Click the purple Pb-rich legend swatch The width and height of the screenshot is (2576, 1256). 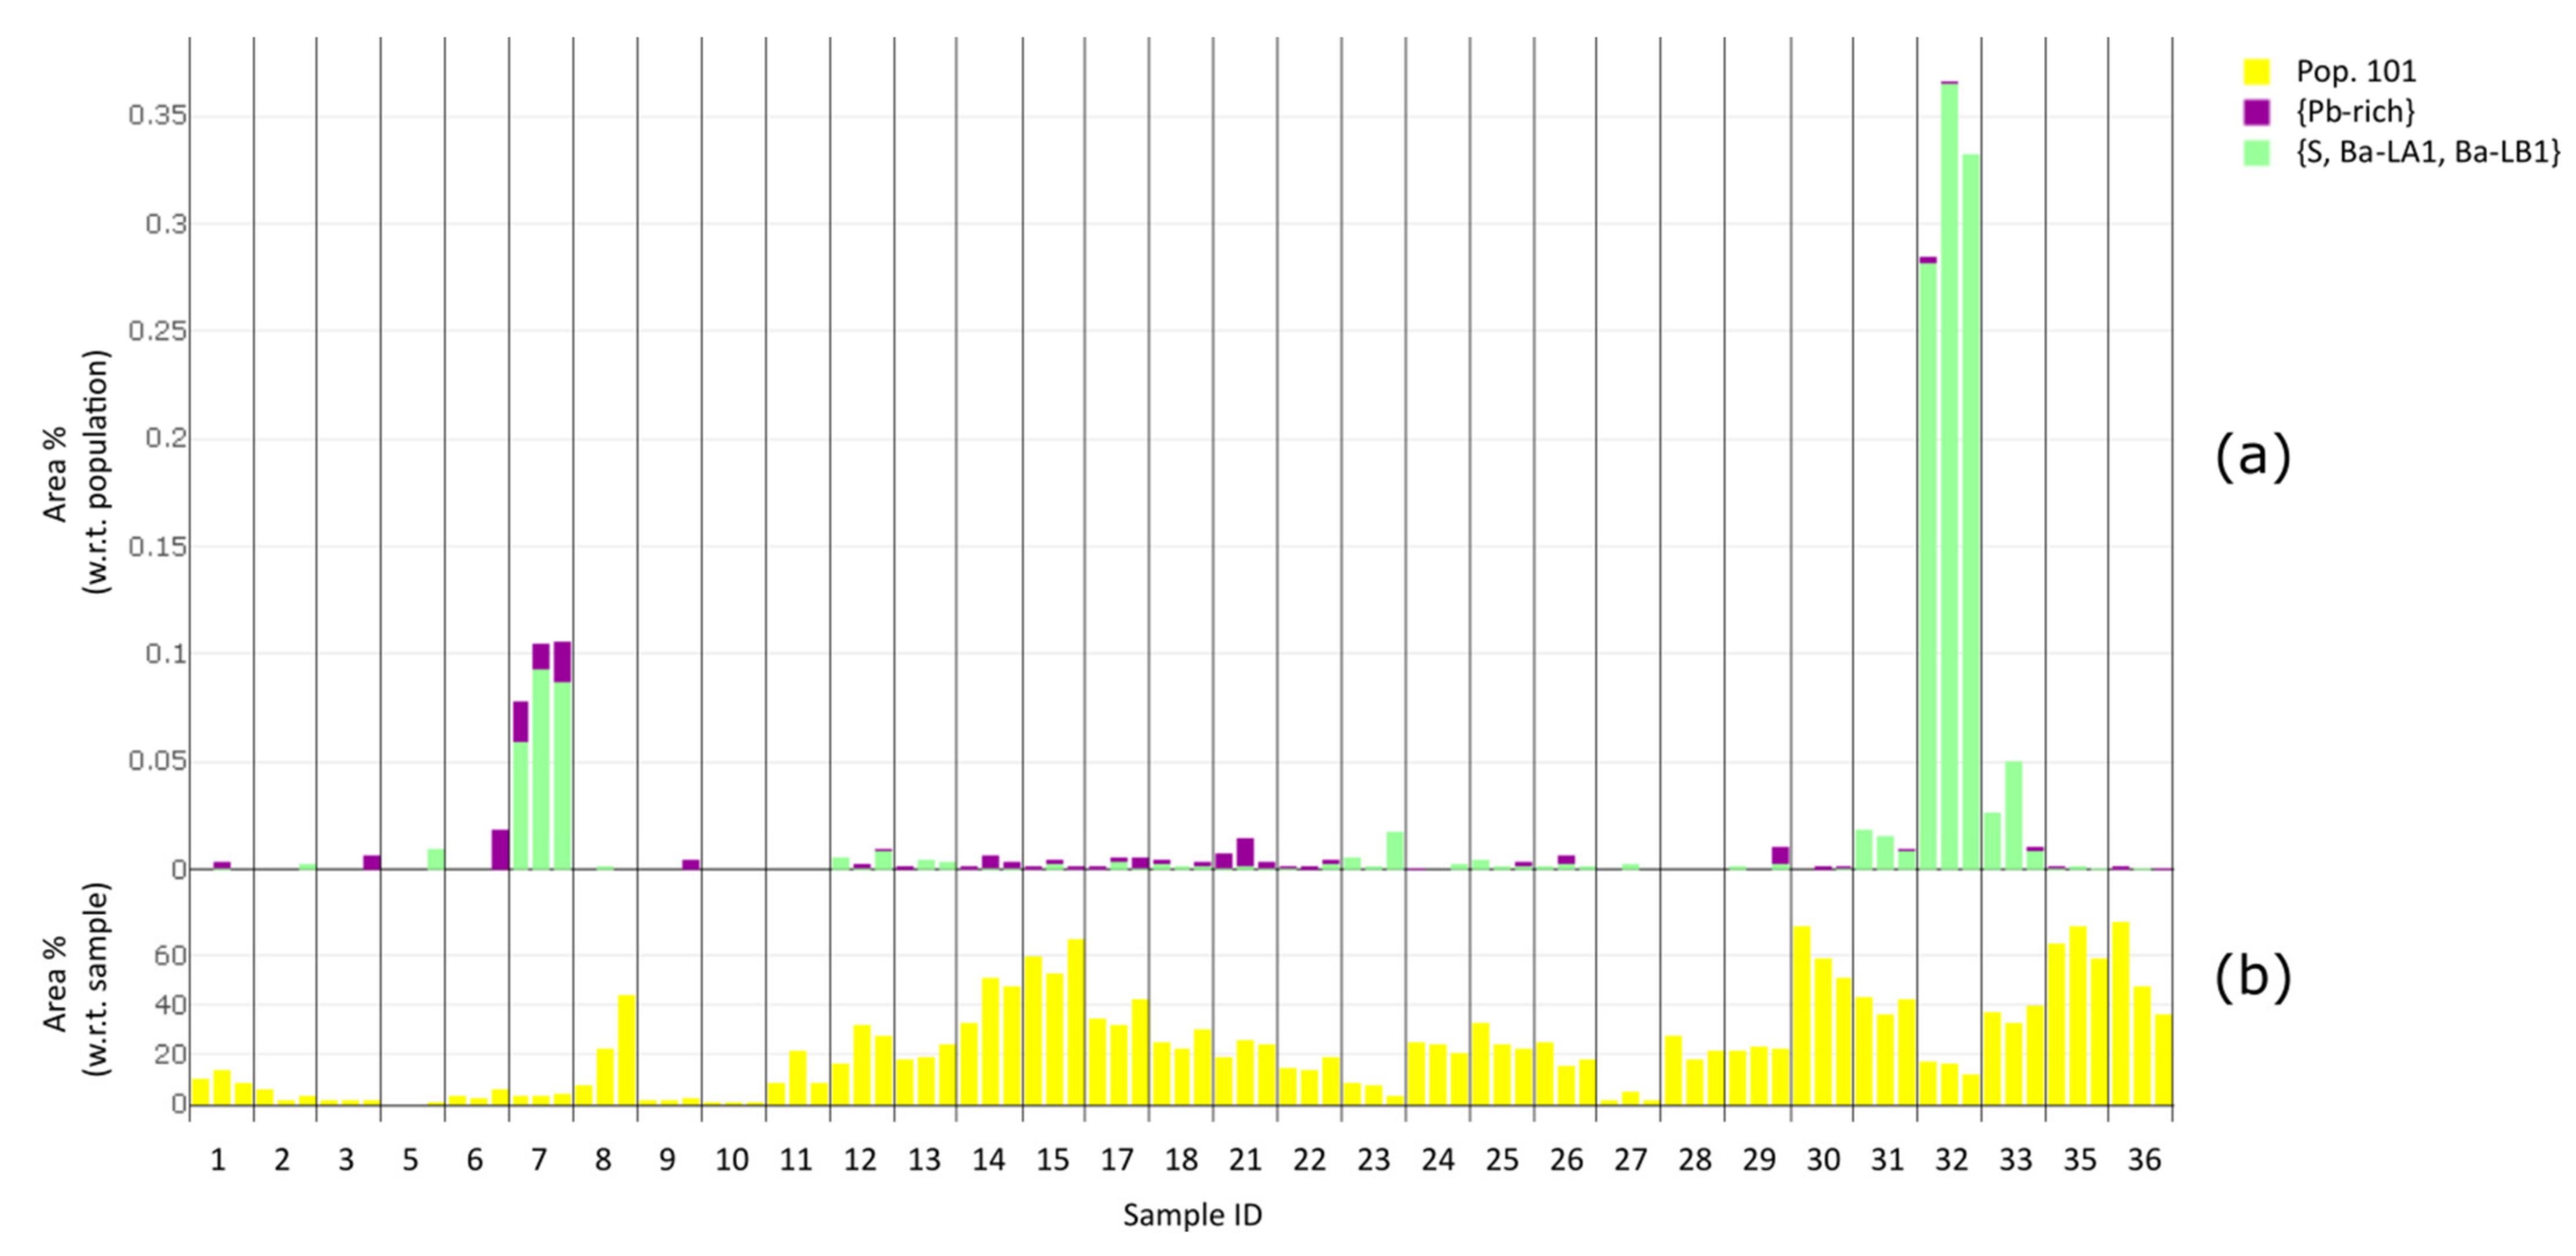click(2257, 112)
